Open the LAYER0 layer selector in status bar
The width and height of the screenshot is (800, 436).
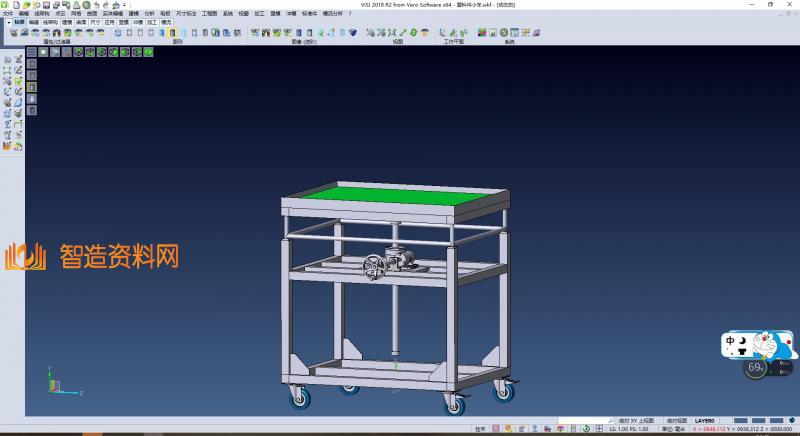(705, 420)
